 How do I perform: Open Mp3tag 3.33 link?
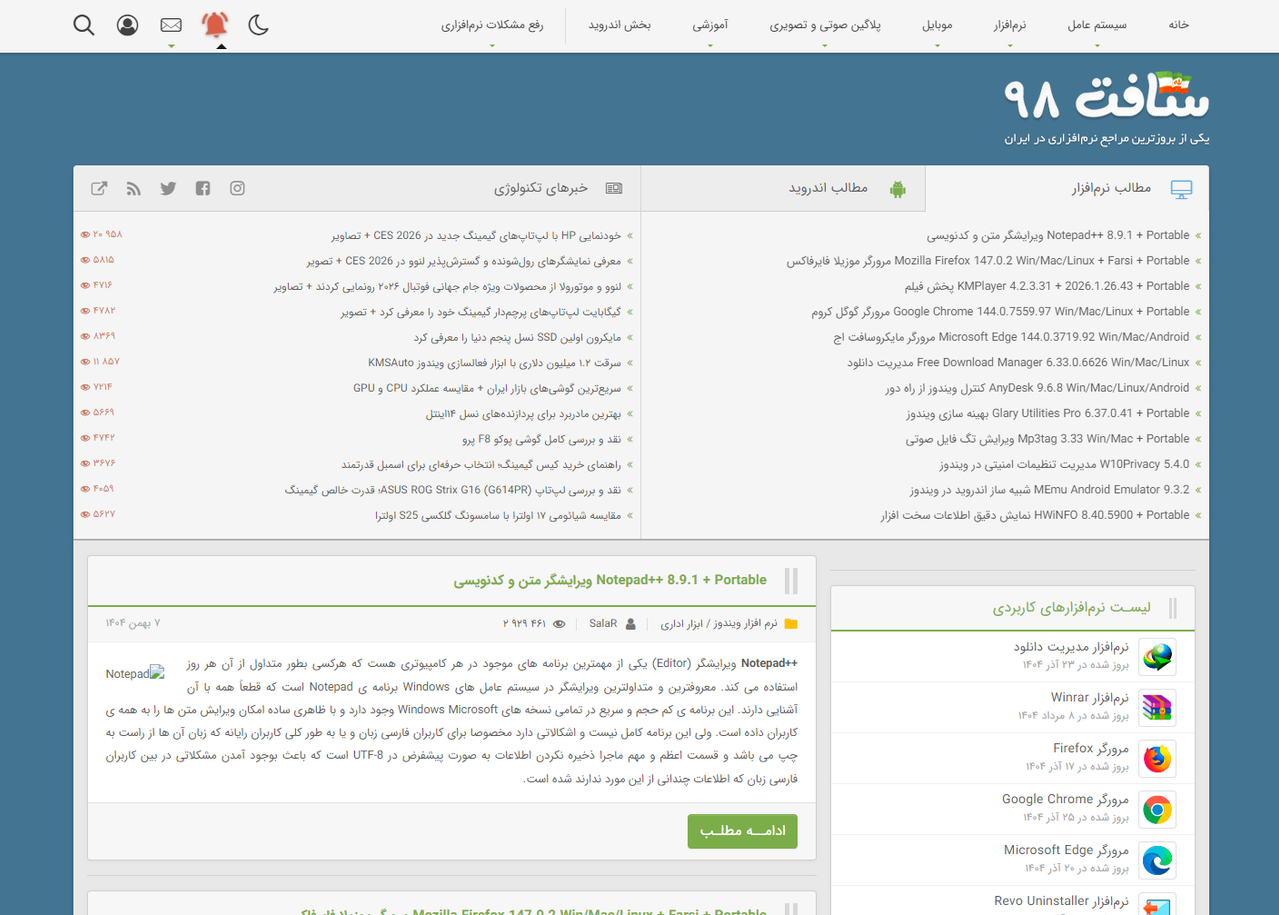coord(1048,438)
